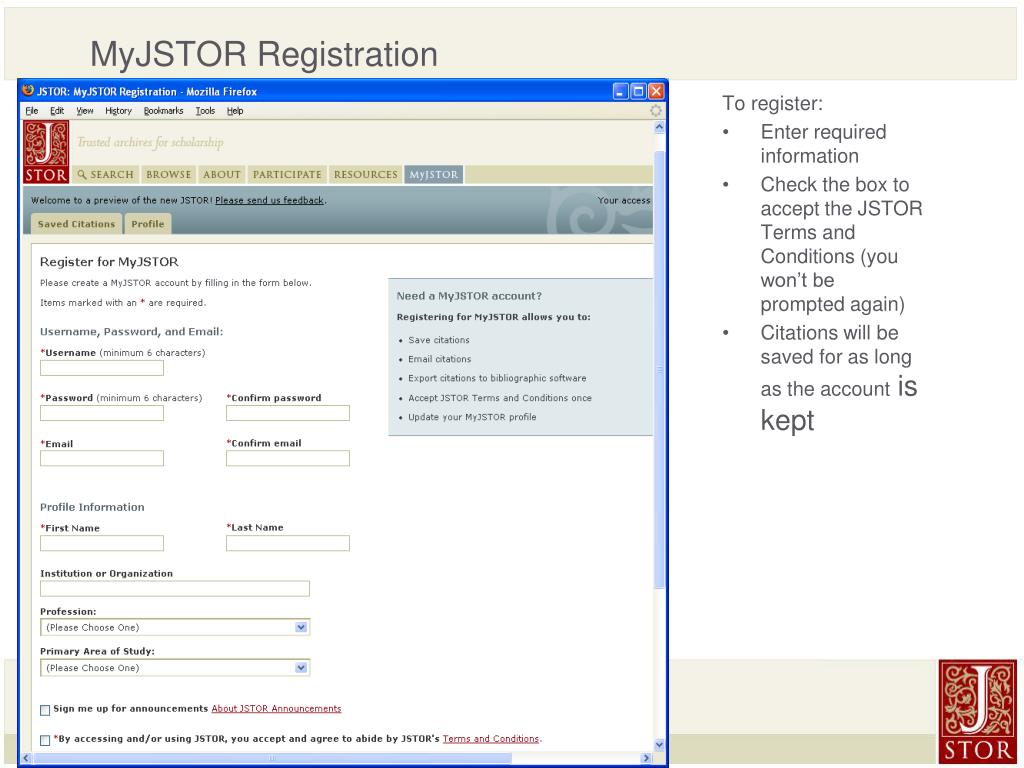Go to the RESOURCES navigation tab

pyautogui.click(x=365, y=174)
